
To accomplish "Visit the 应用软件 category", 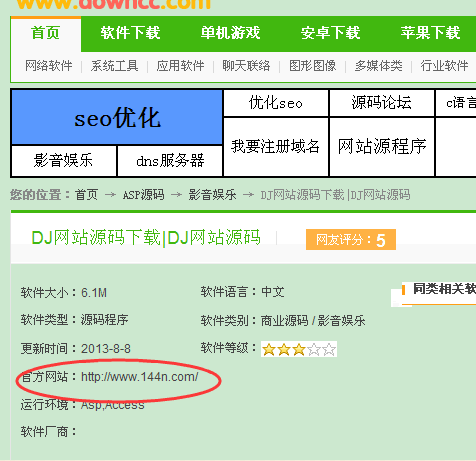I will point(180,66).
